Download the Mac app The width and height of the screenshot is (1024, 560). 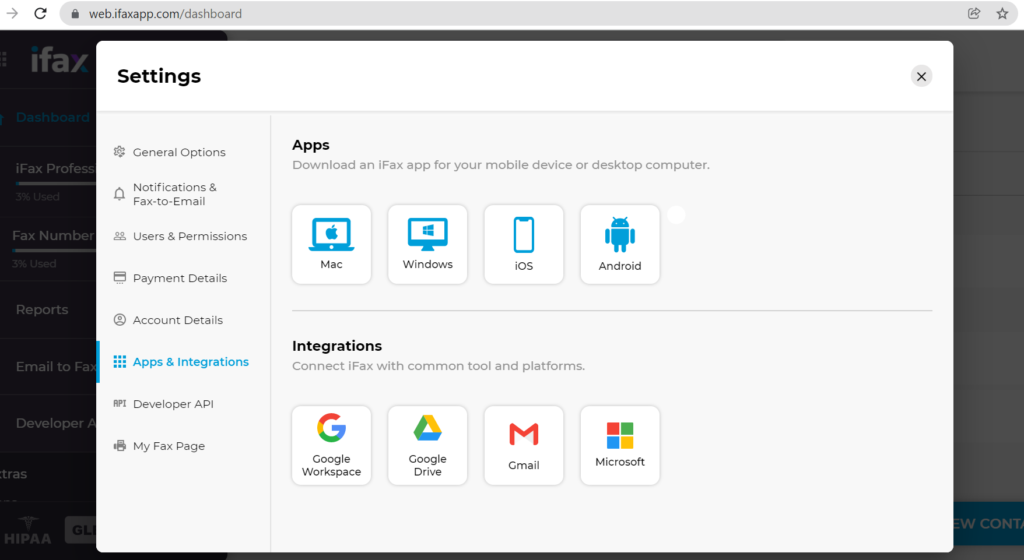pos(331,244)
